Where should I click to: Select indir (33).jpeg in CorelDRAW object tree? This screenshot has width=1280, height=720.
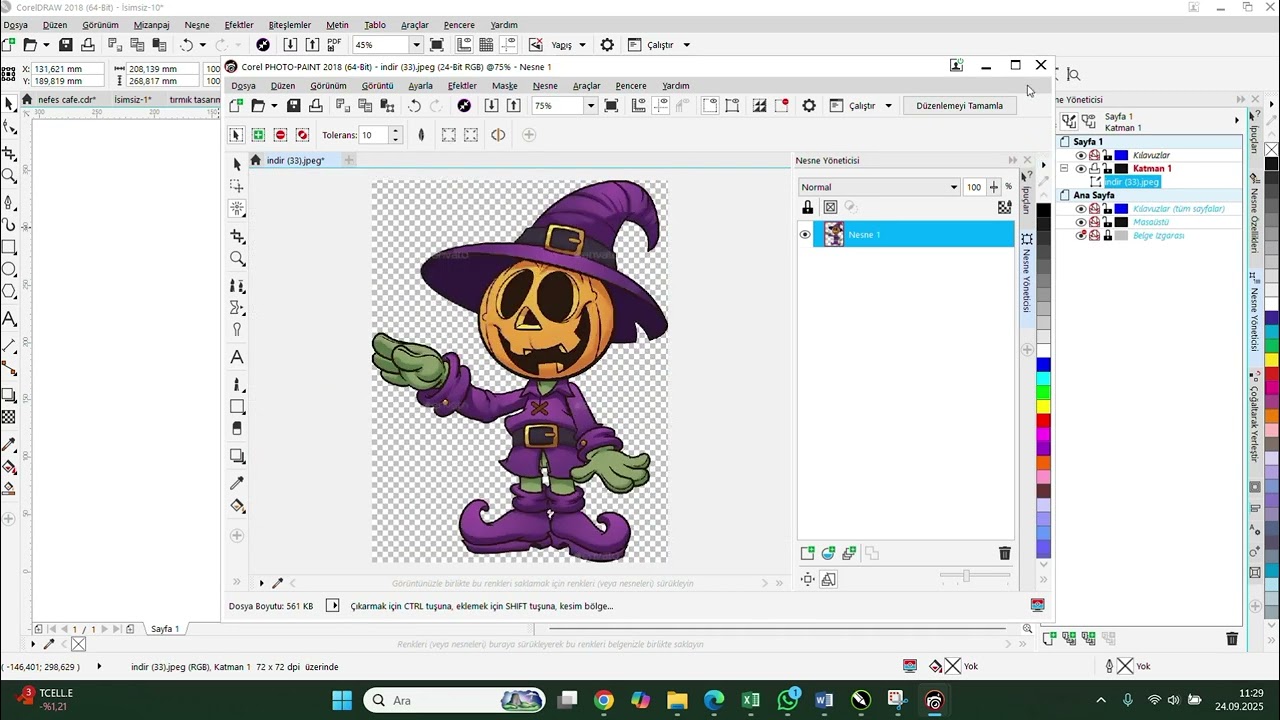pos(1131,182)
